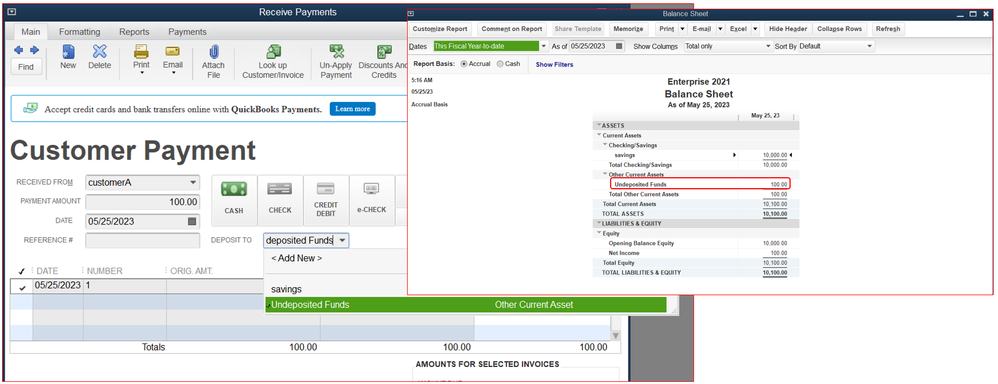Click the Show Filters link

click(554, 64)
